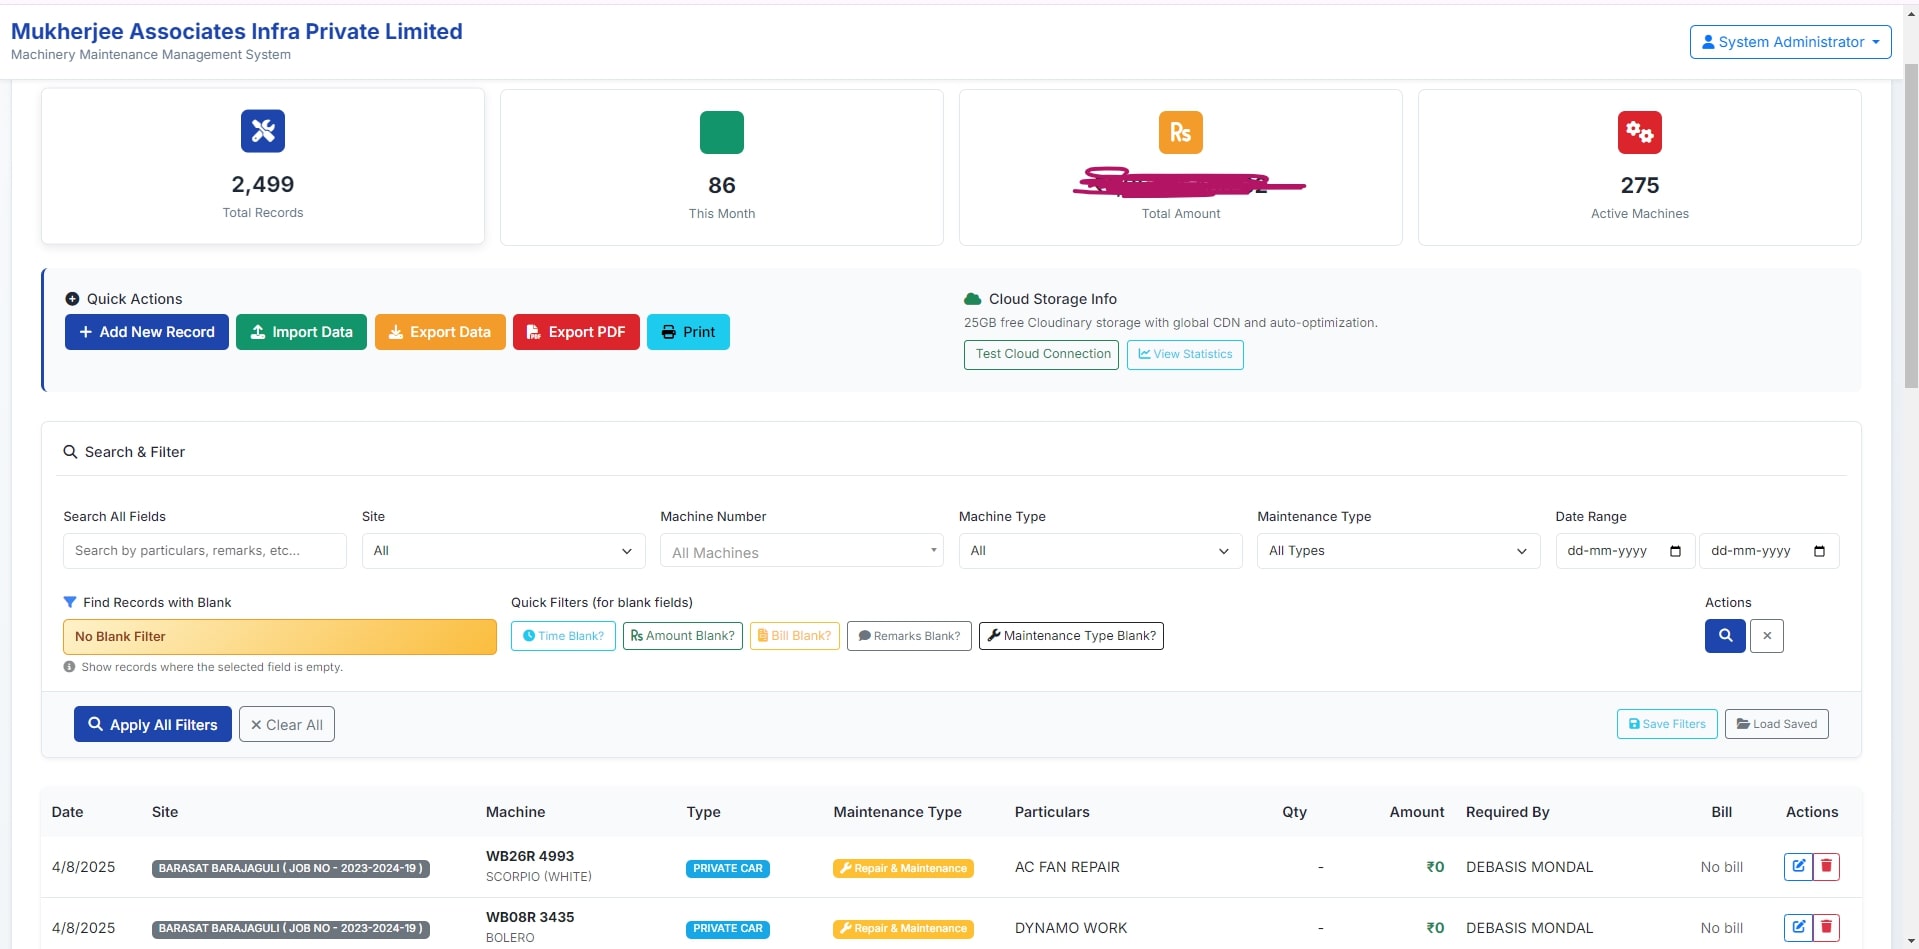The width and height of the screenshot is (1919, 949).
Task: Open the Site dropdown
Action: point(502,551)
